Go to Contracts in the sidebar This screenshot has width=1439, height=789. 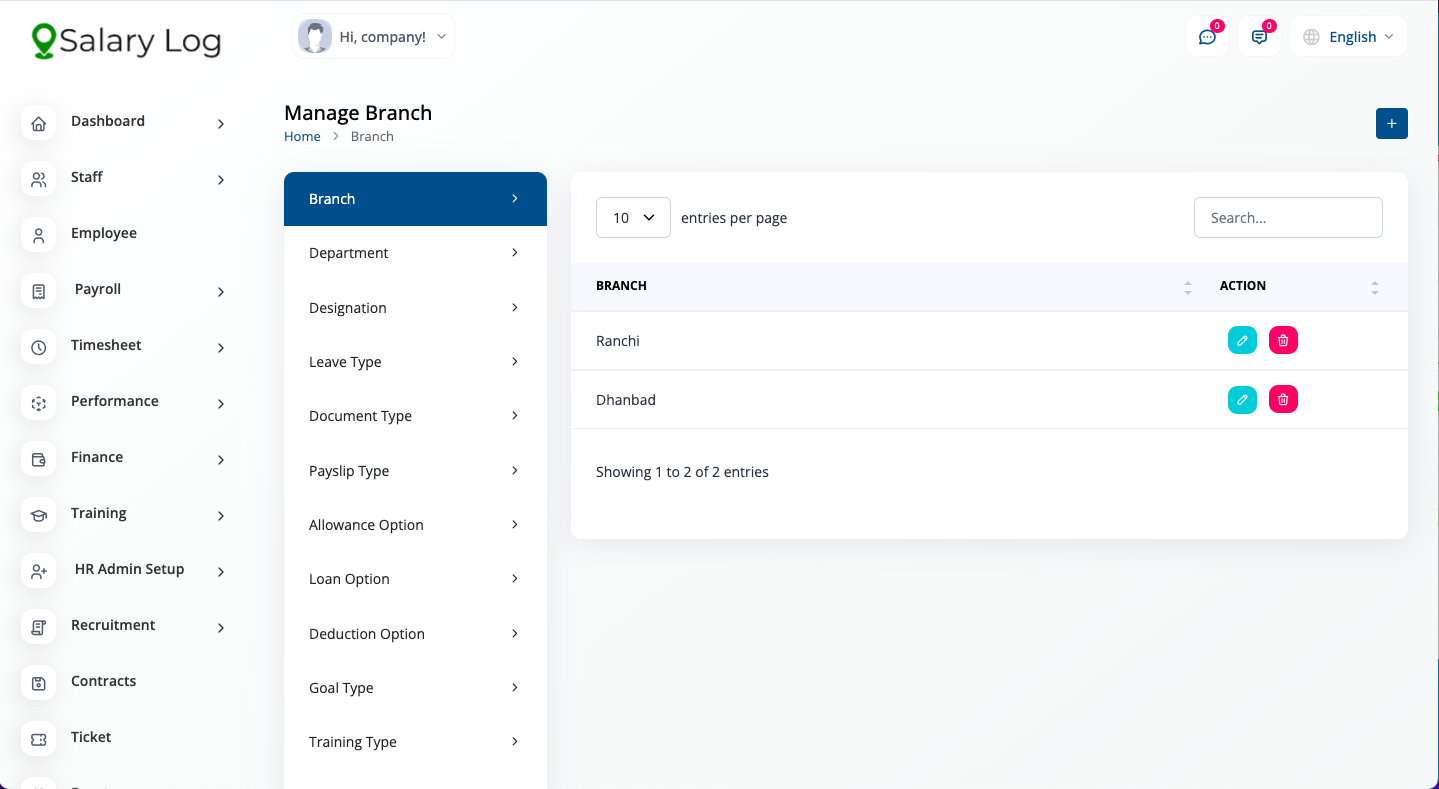coord(103,681)
